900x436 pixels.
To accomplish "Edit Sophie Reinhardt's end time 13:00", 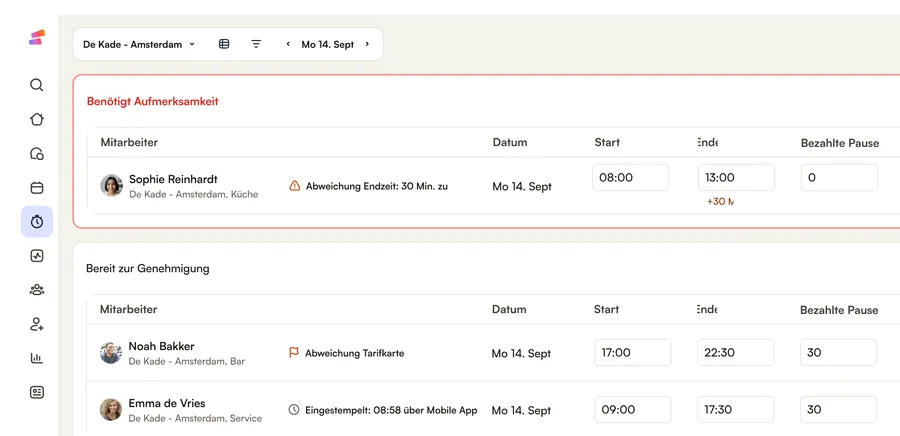I will 736,177.
